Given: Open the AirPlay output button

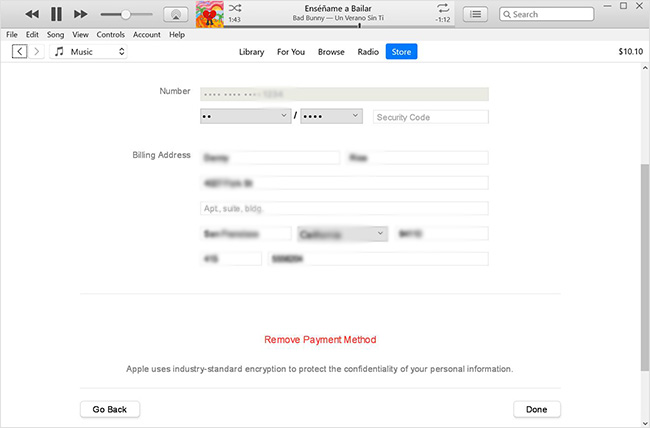Looking at the screenshot, I should coord(176,15).
